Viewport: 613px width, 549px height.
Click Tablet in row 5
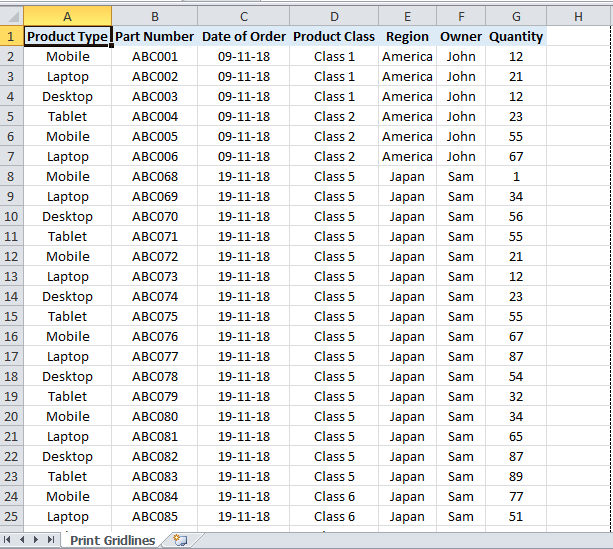67,117
